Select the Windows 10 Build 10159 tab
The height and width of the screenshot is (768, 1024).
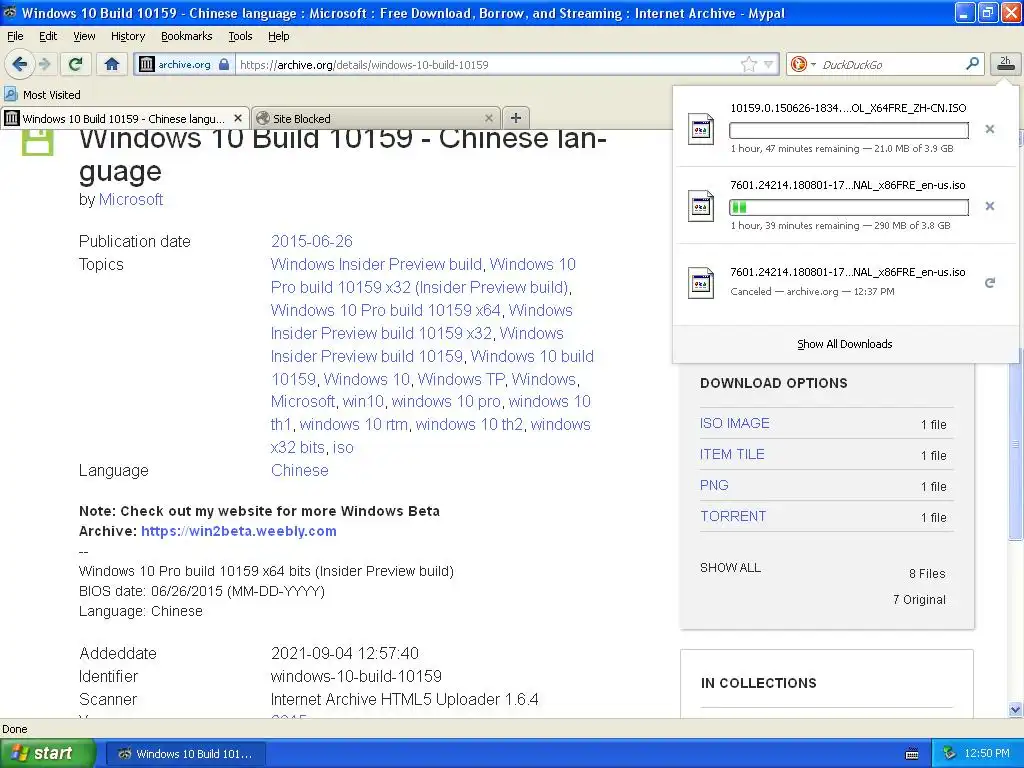pos(125,118)
